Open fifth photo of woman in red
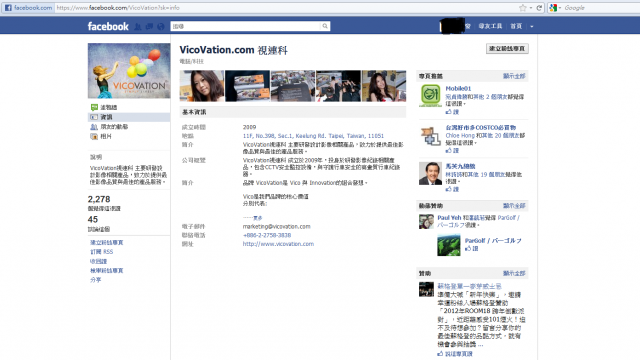640x360 pixels. (x=384, y=86)
